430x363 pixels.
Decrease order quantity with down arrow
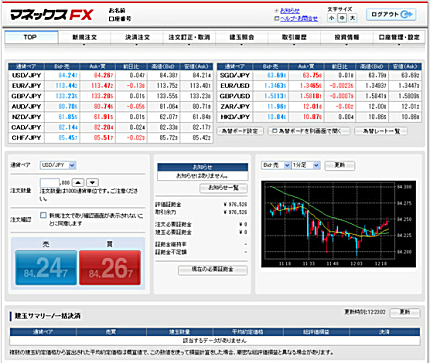point(92,182)
